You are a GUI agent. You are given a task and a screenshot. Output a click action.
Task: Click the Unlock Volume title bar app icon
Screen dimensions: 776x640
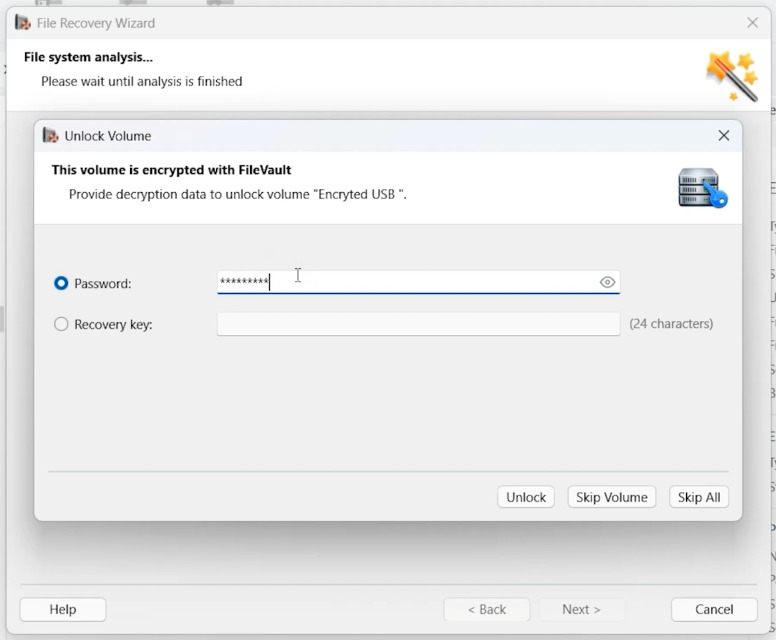pos(50,135)
